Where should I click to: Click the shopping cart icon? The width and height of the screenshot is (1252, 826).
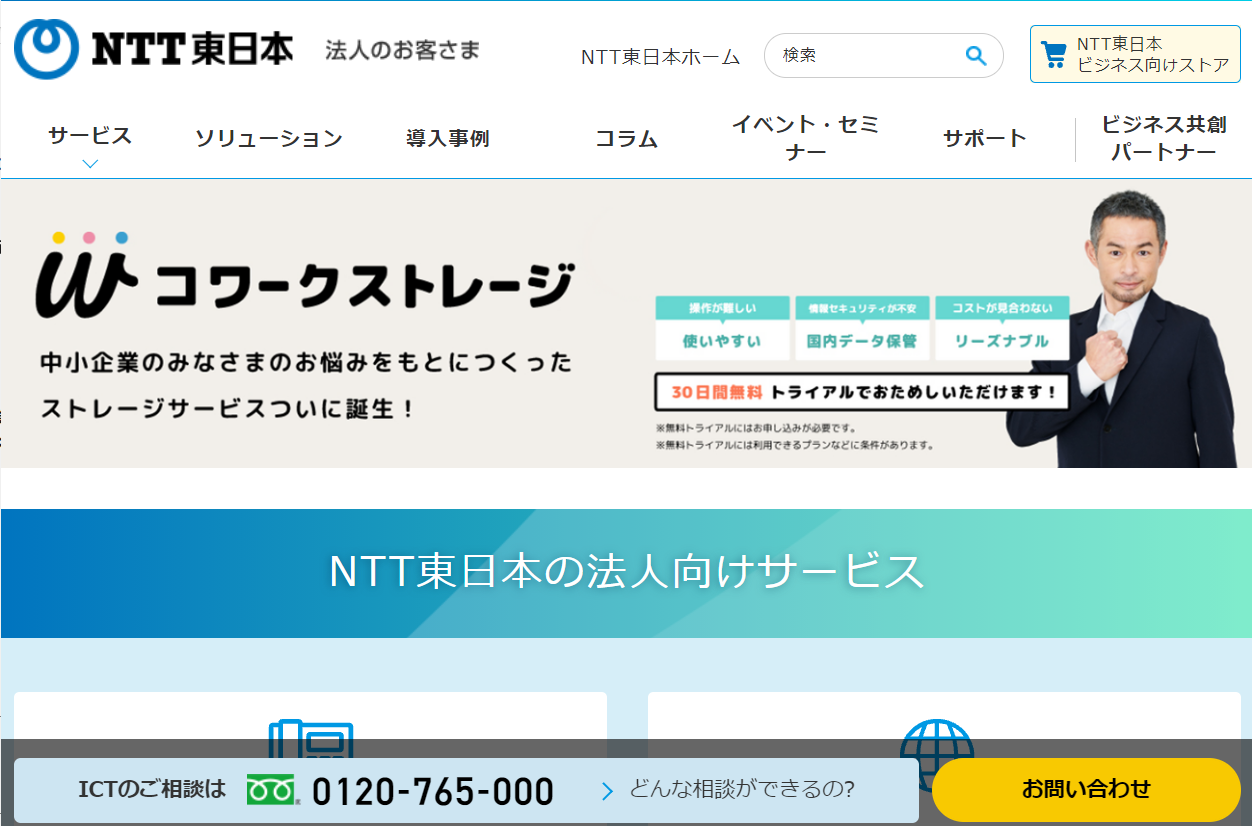point(1053,54)
